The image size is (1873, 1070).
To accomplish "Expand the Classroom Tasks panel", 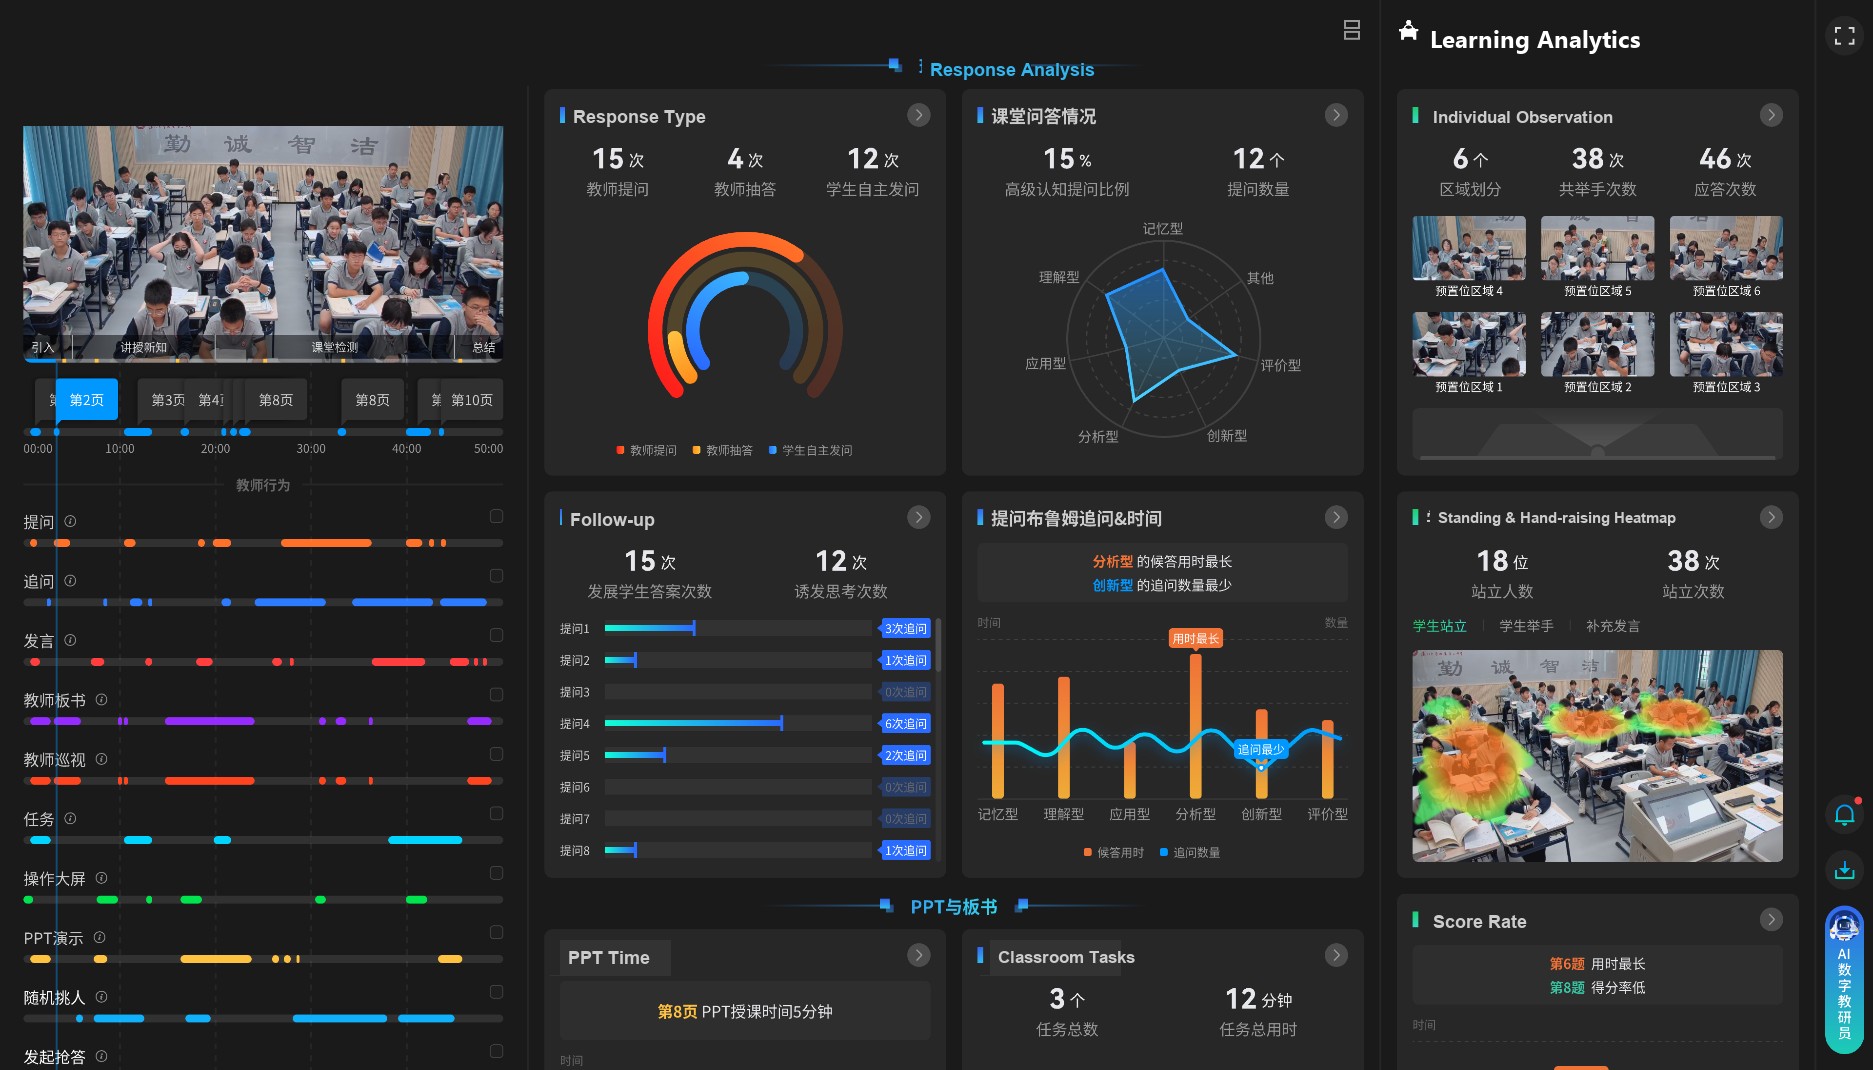I will 1336,955.
